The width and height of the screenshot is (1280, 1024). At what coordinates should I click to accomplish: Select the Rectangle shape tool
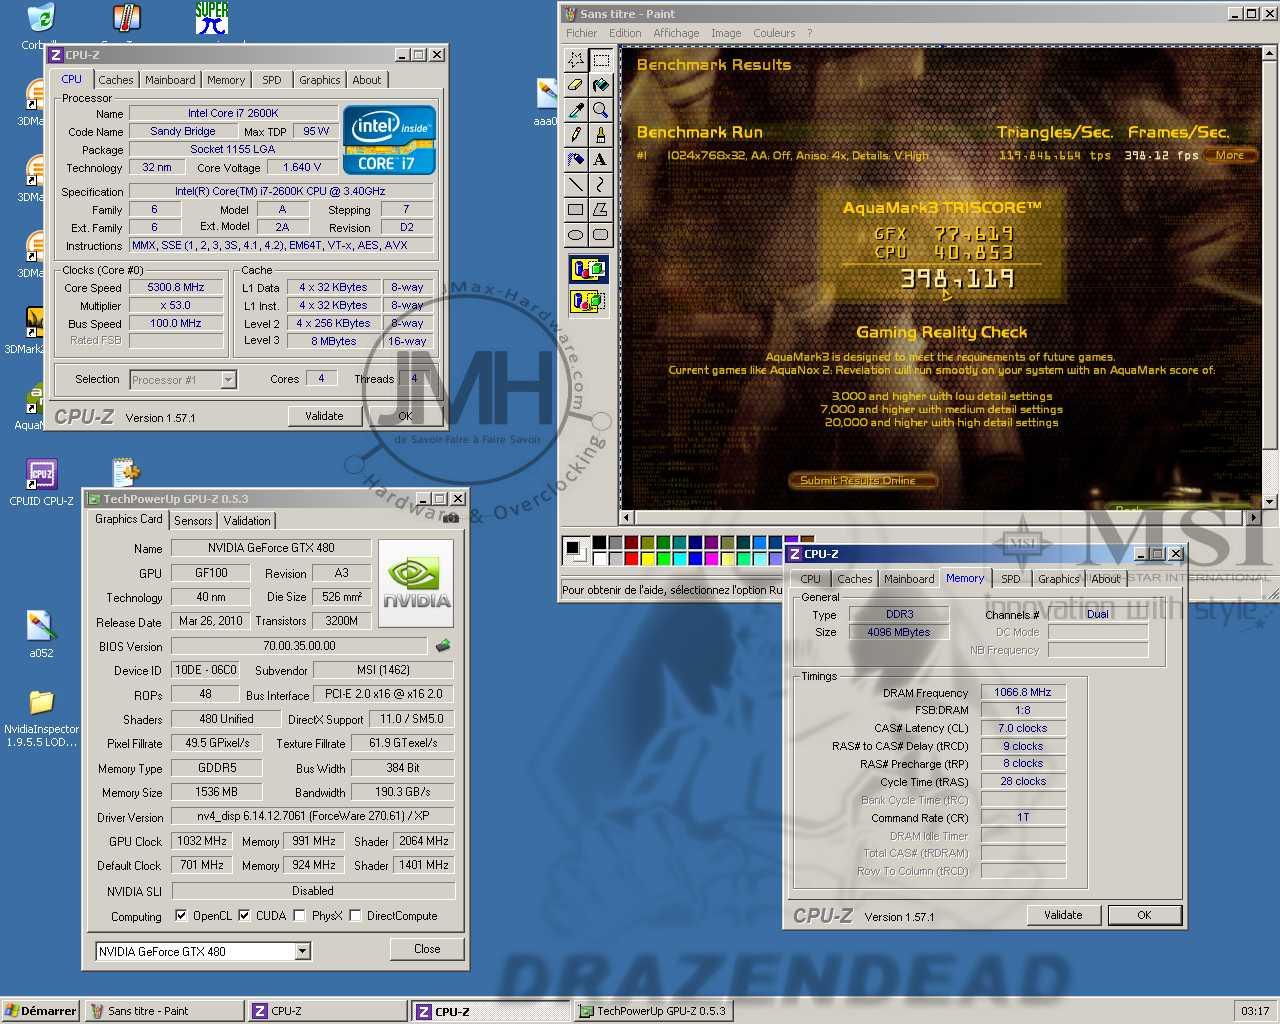(576, 210)
